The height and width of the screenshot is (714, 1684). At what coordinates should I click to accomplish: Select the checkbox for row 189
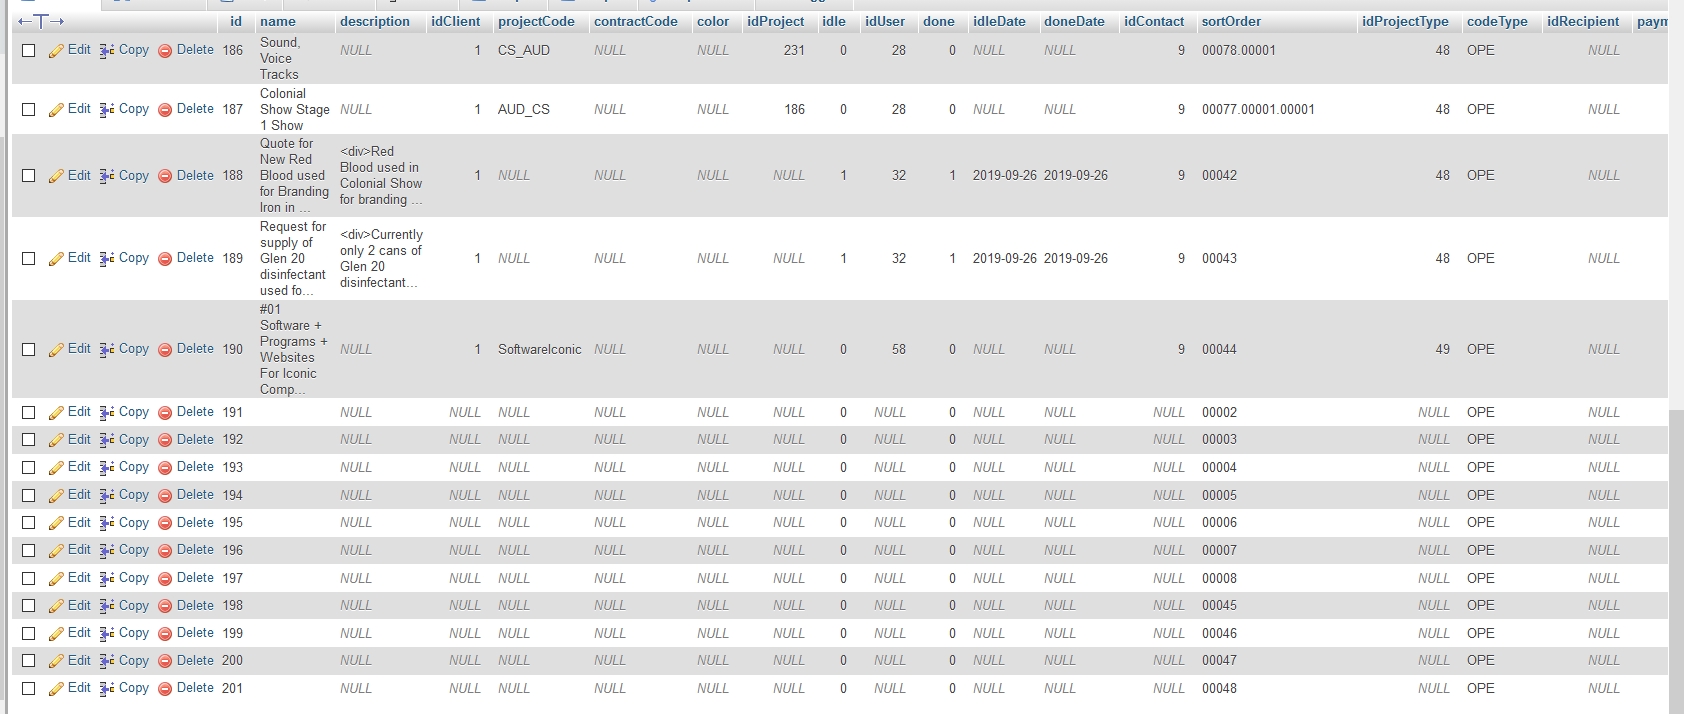click(29, 258)
